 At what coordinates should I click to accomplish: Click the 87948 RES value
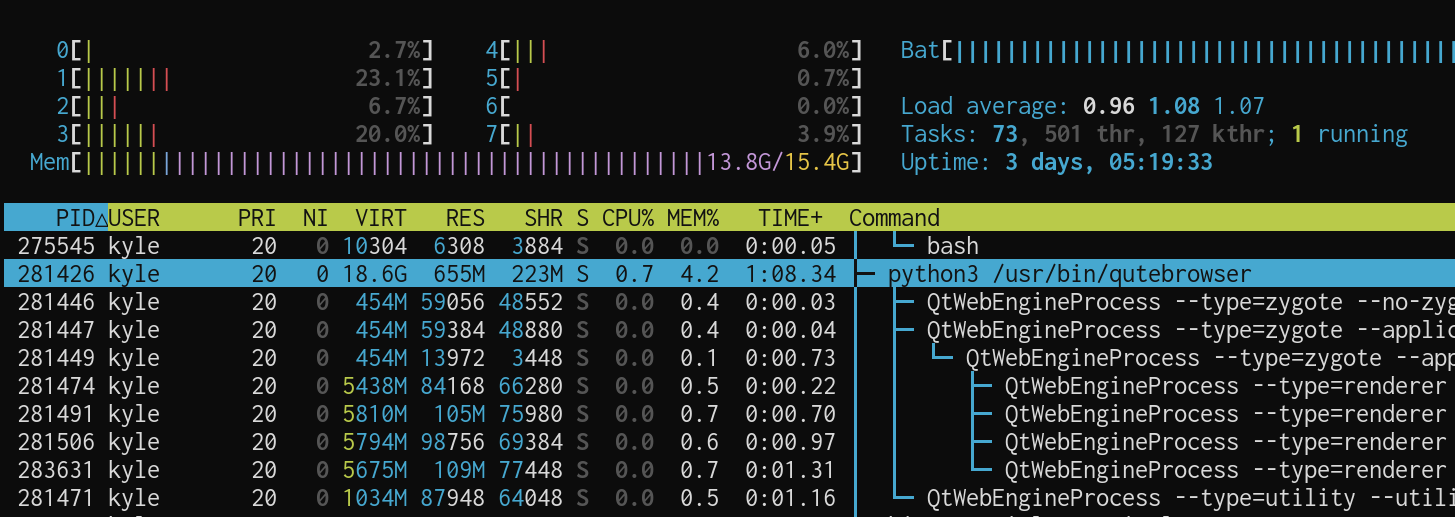click(x=452, y=498)
